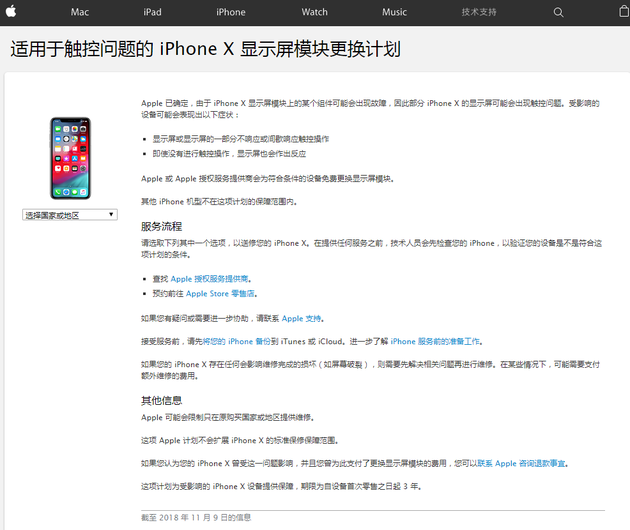Screen dimensions: 630x530
Task: Click the 其他信息 heading
Action: pyautogui.click(x=162, y=401)
